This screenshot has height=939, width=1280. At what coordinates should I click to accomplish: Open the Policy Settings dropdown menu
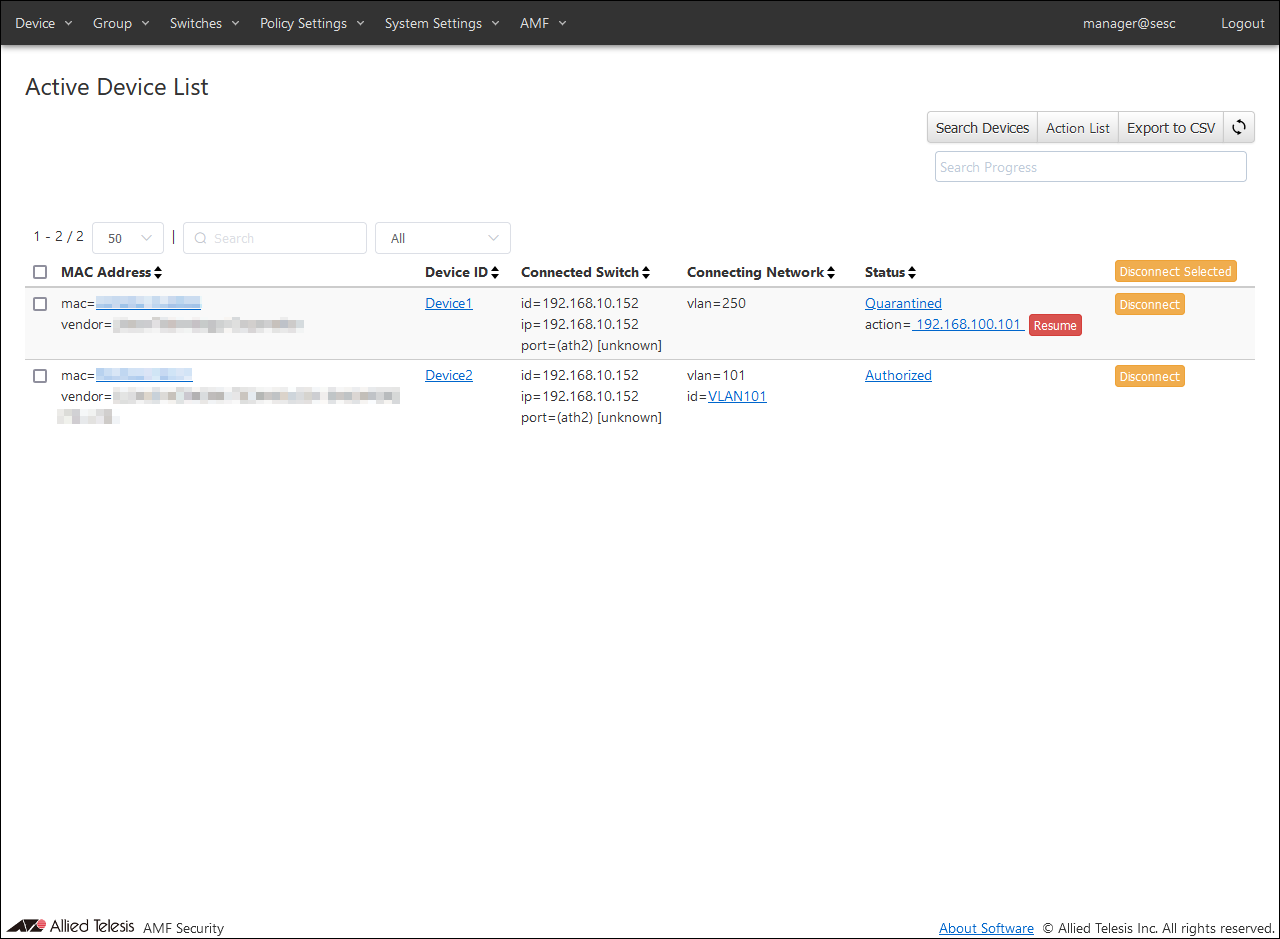pyautogui.click(x=312, y=23)
